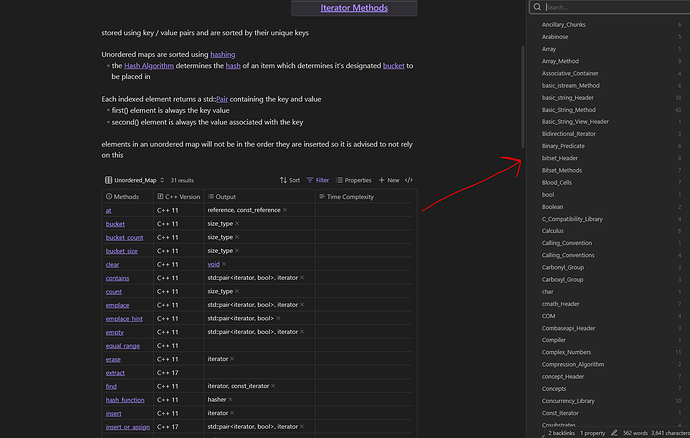Open the code view icon of table
This screenshot has height=438, width=690.
coord(409,180)
